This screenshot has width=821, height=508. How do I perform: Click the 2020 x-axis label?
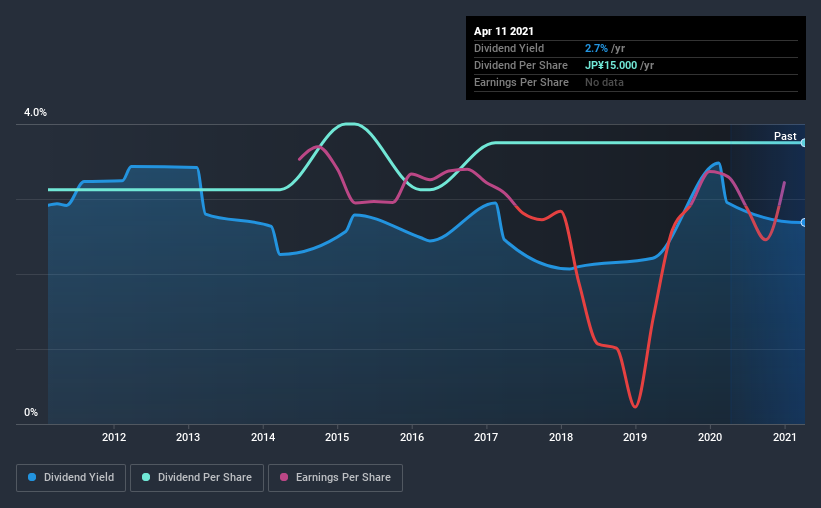[x=711, y=437]
